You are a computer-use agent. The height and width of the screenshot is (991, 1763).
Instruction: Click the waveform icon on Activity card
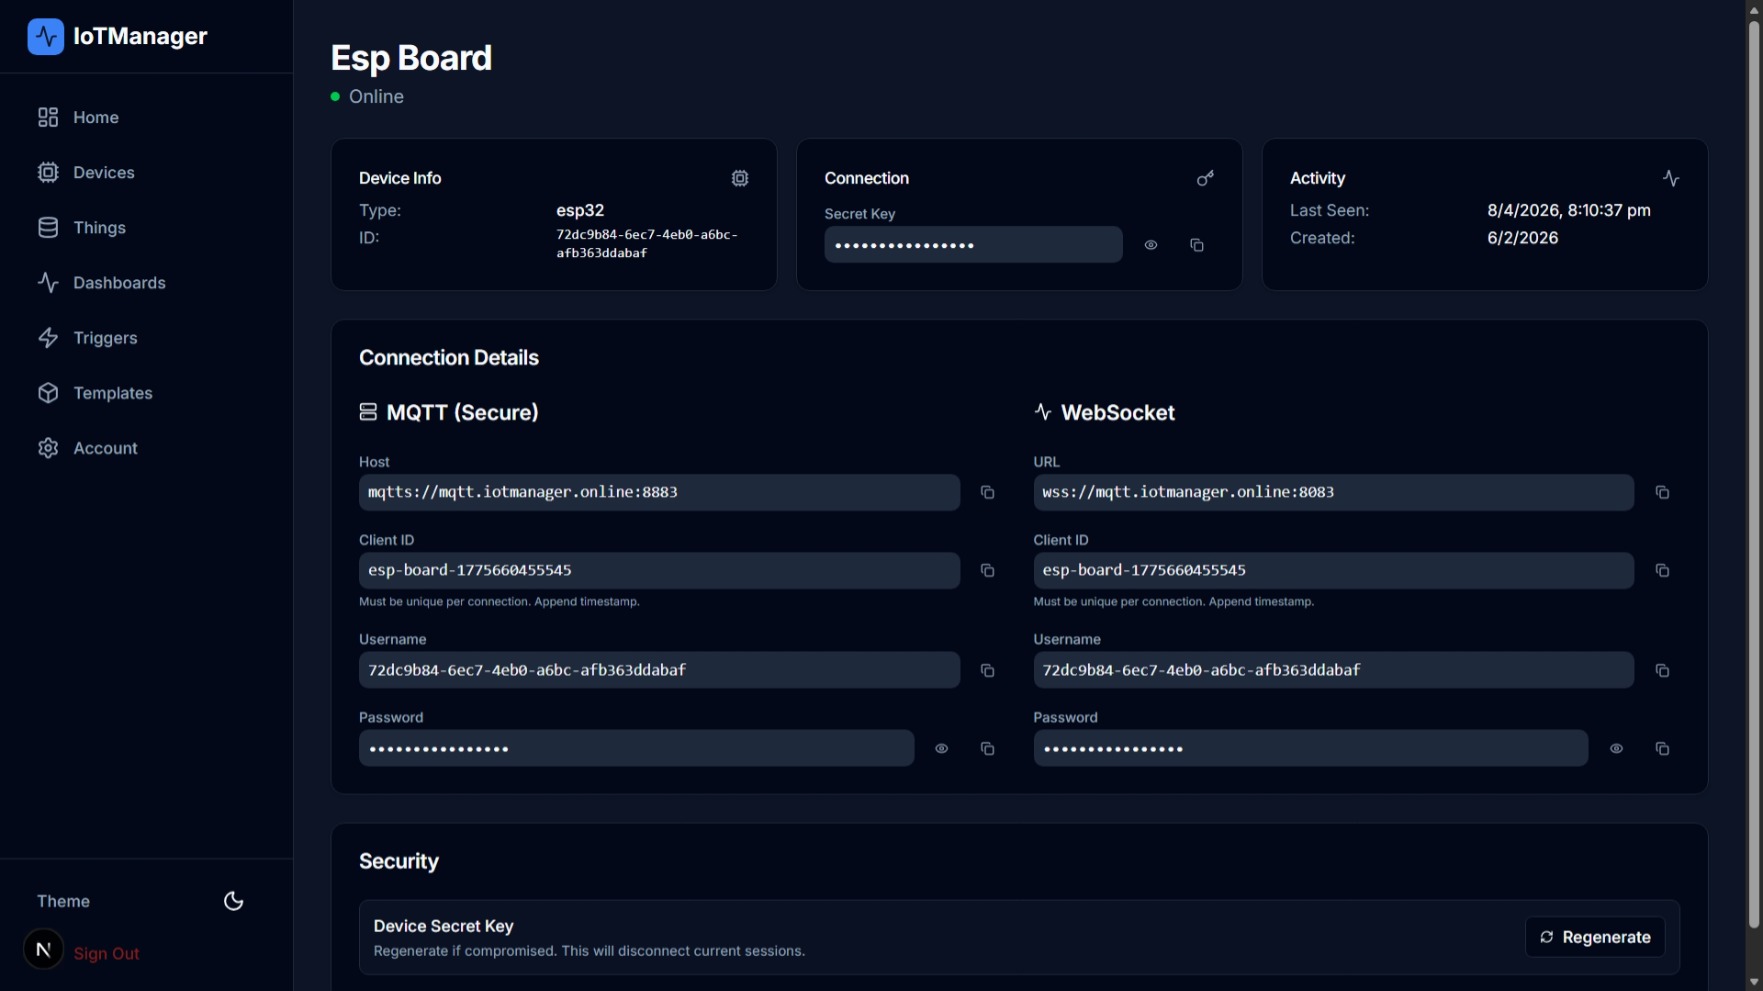1672,178
